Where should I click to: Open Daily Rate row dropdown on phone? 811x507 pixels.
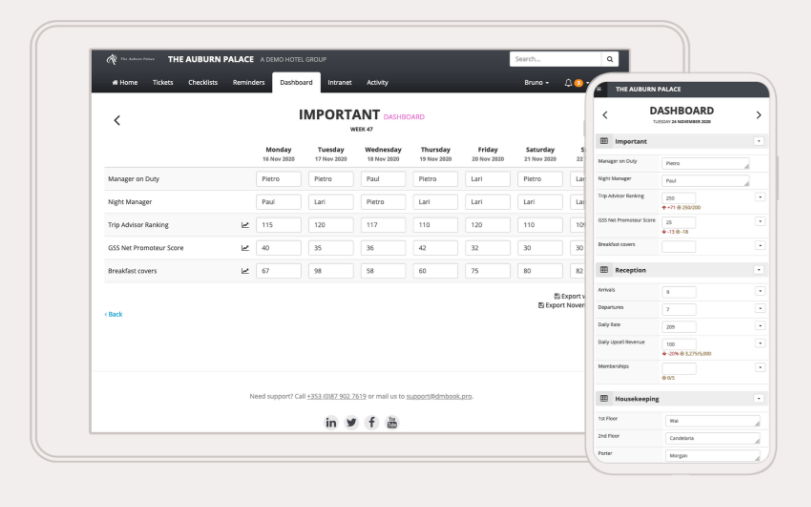point(760,326)
